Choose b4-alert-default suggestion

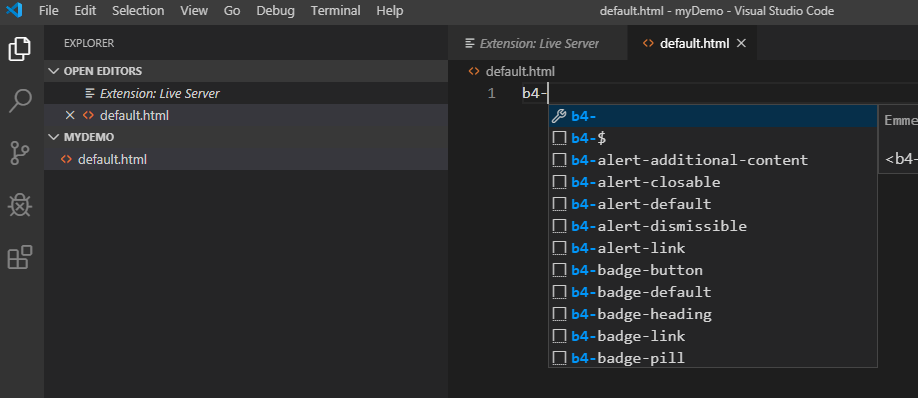tap(713, 204)
